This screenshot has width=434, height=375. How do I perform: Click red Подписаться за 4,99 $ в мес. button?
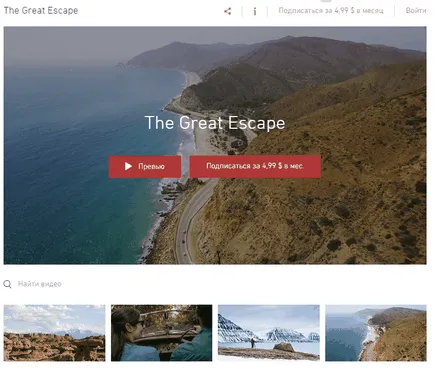[x=255, y=166]
